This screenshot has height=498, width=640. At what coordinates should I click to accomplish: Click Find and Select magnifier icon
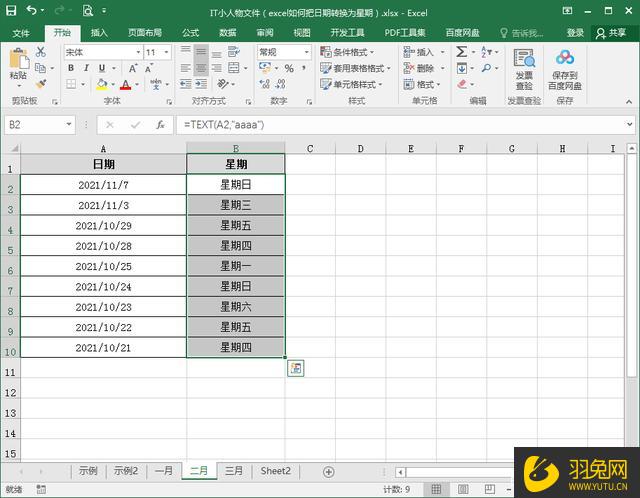tap(486, 68)
